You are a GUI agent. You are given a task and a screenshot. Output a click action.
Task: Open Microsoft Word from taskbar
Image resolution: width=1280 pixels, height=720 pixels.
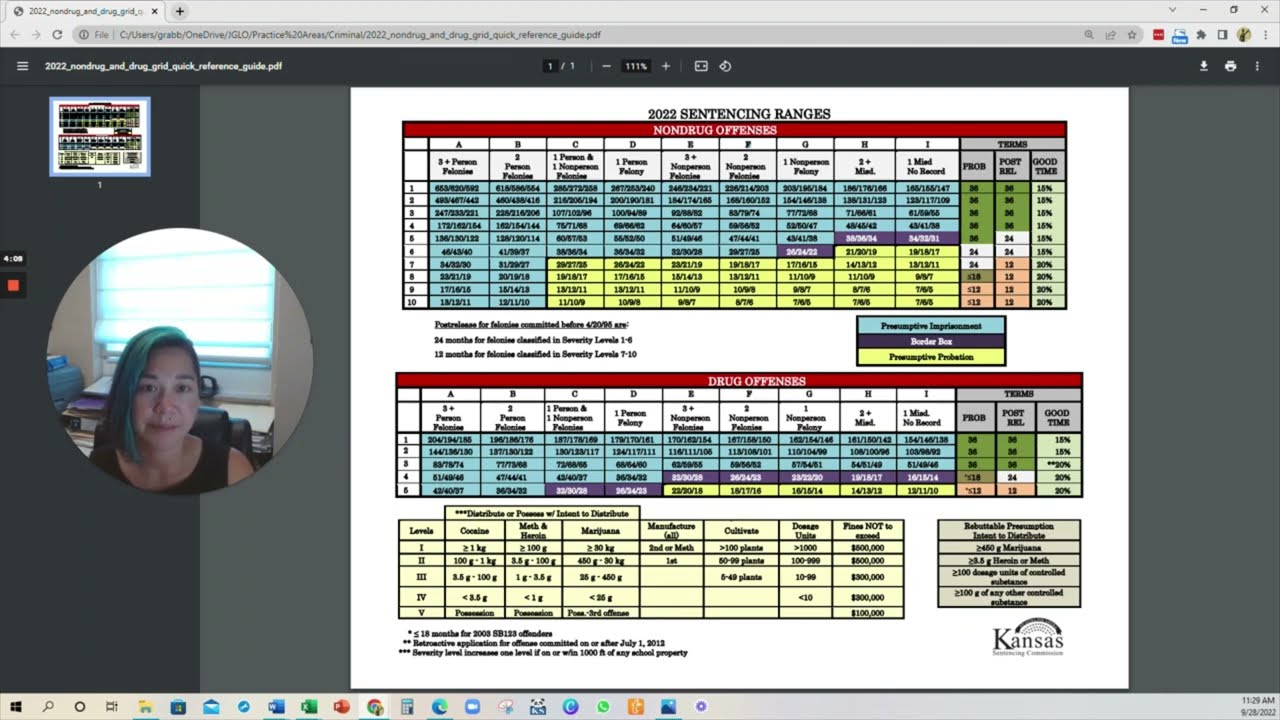pyautogui.click(x=276, y=706)
